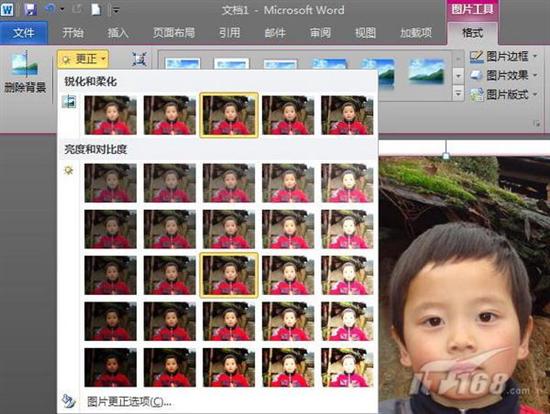The height and width of the screenshot is (414, 550).
Task: Switch to the 插入 ribbon tab
Action: click(118, 33)
